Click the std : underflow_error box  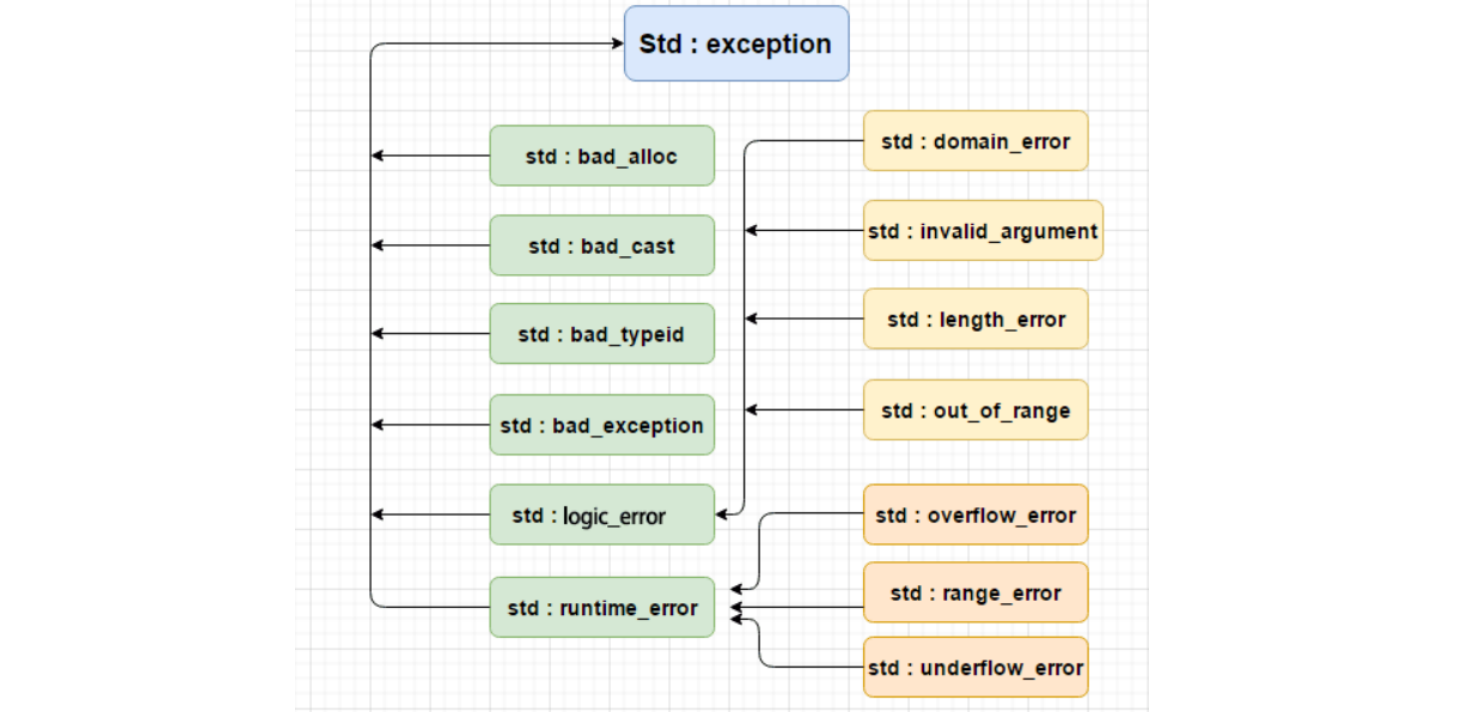976,667
